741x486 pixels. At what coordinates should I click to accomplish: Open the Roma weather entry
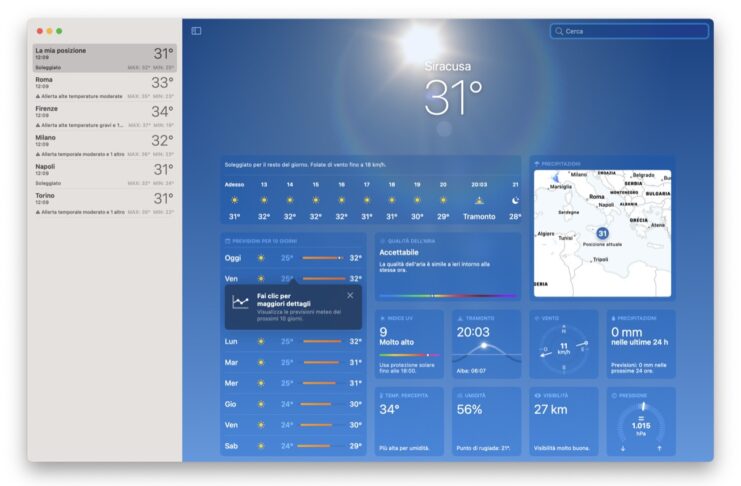tap(104, 87)
